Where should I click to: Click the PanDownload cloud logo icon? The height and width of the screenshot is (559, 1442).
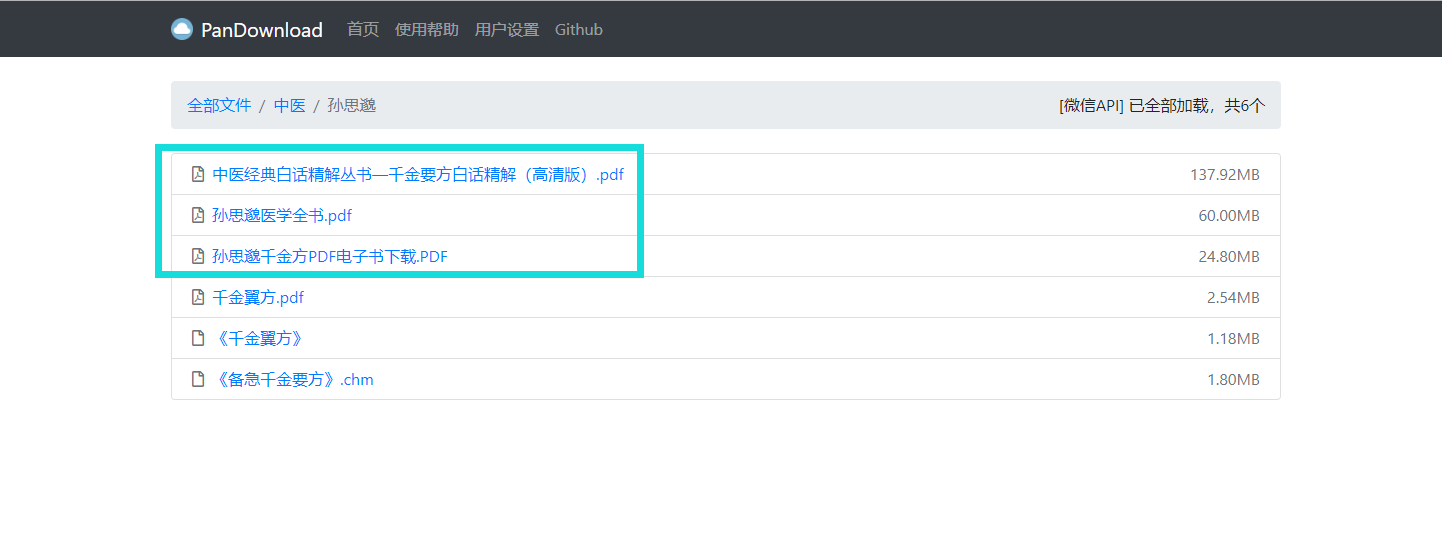(x=181, y=29)
